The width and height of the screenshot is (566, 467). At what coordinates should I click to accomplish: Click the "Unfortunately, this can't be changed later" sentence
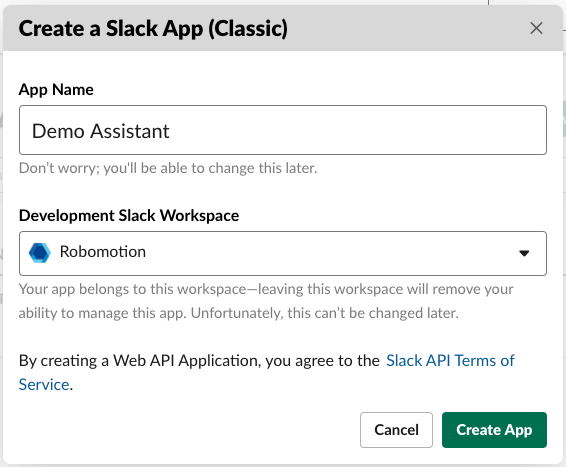coord(325,313)
